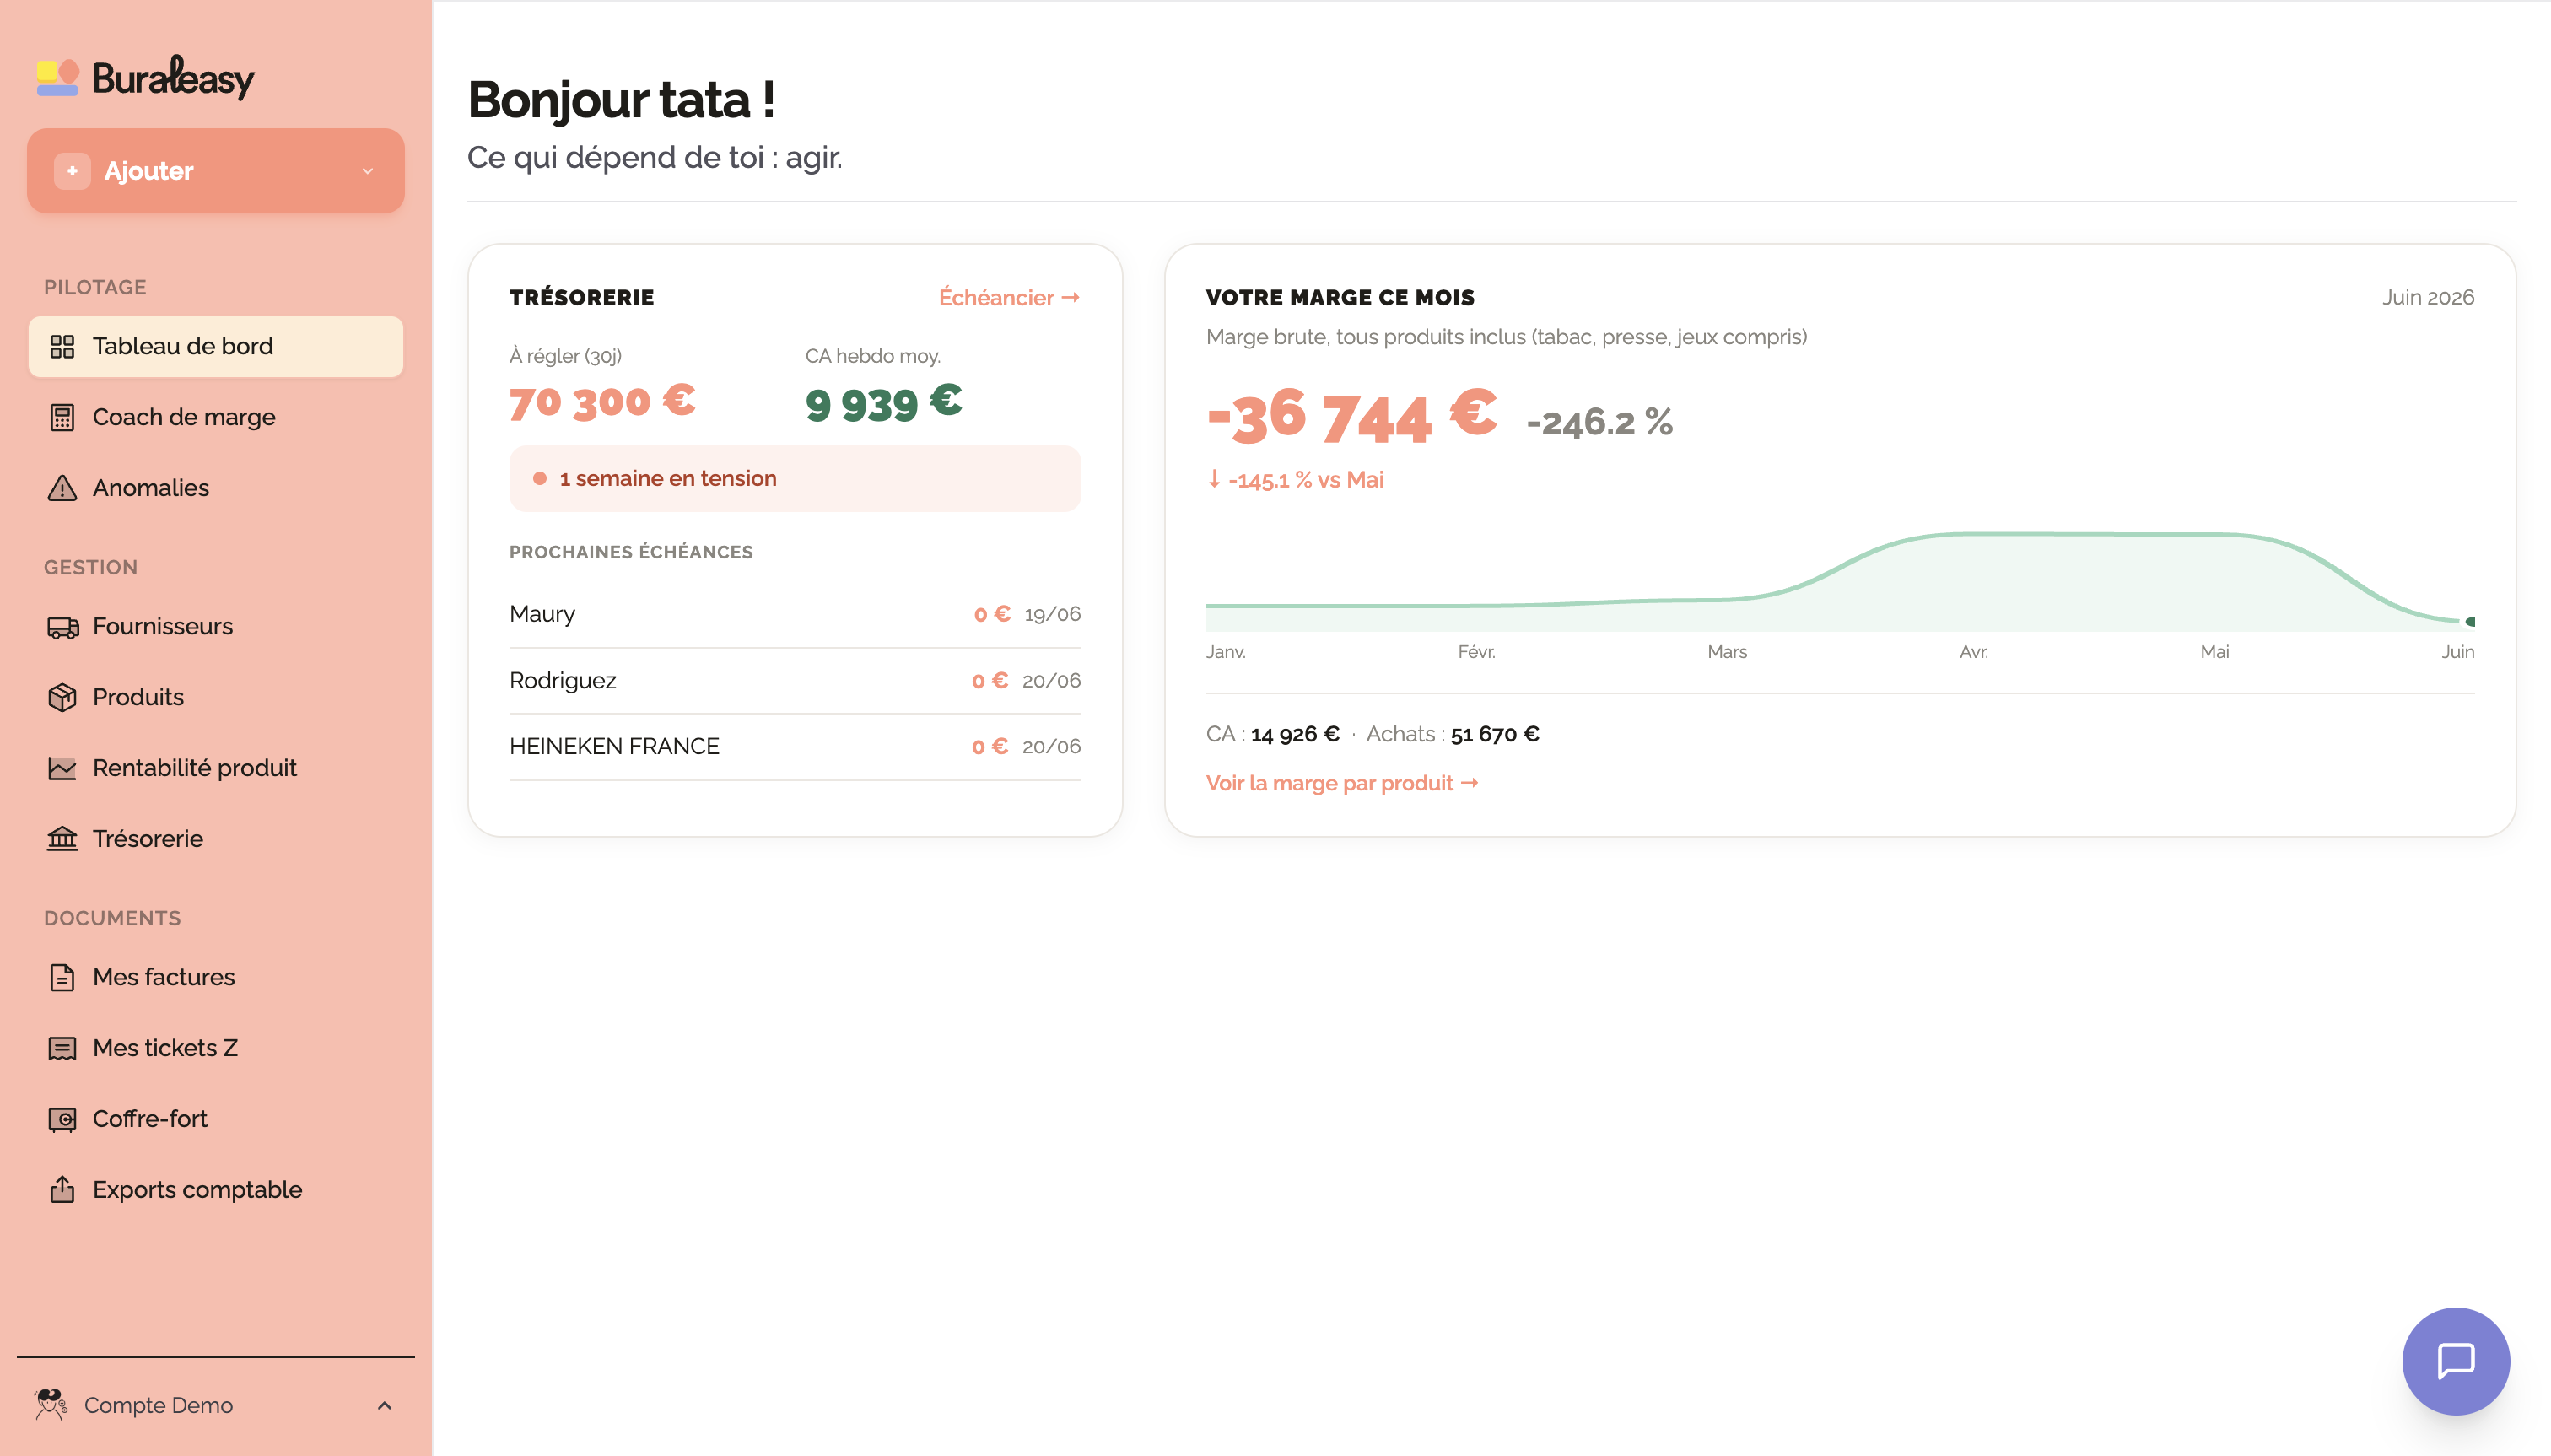Go to Mes tickets Z
The height and width of the screenshot is (1456, 2551).
pyautogui.click(x=216, y=1048)
